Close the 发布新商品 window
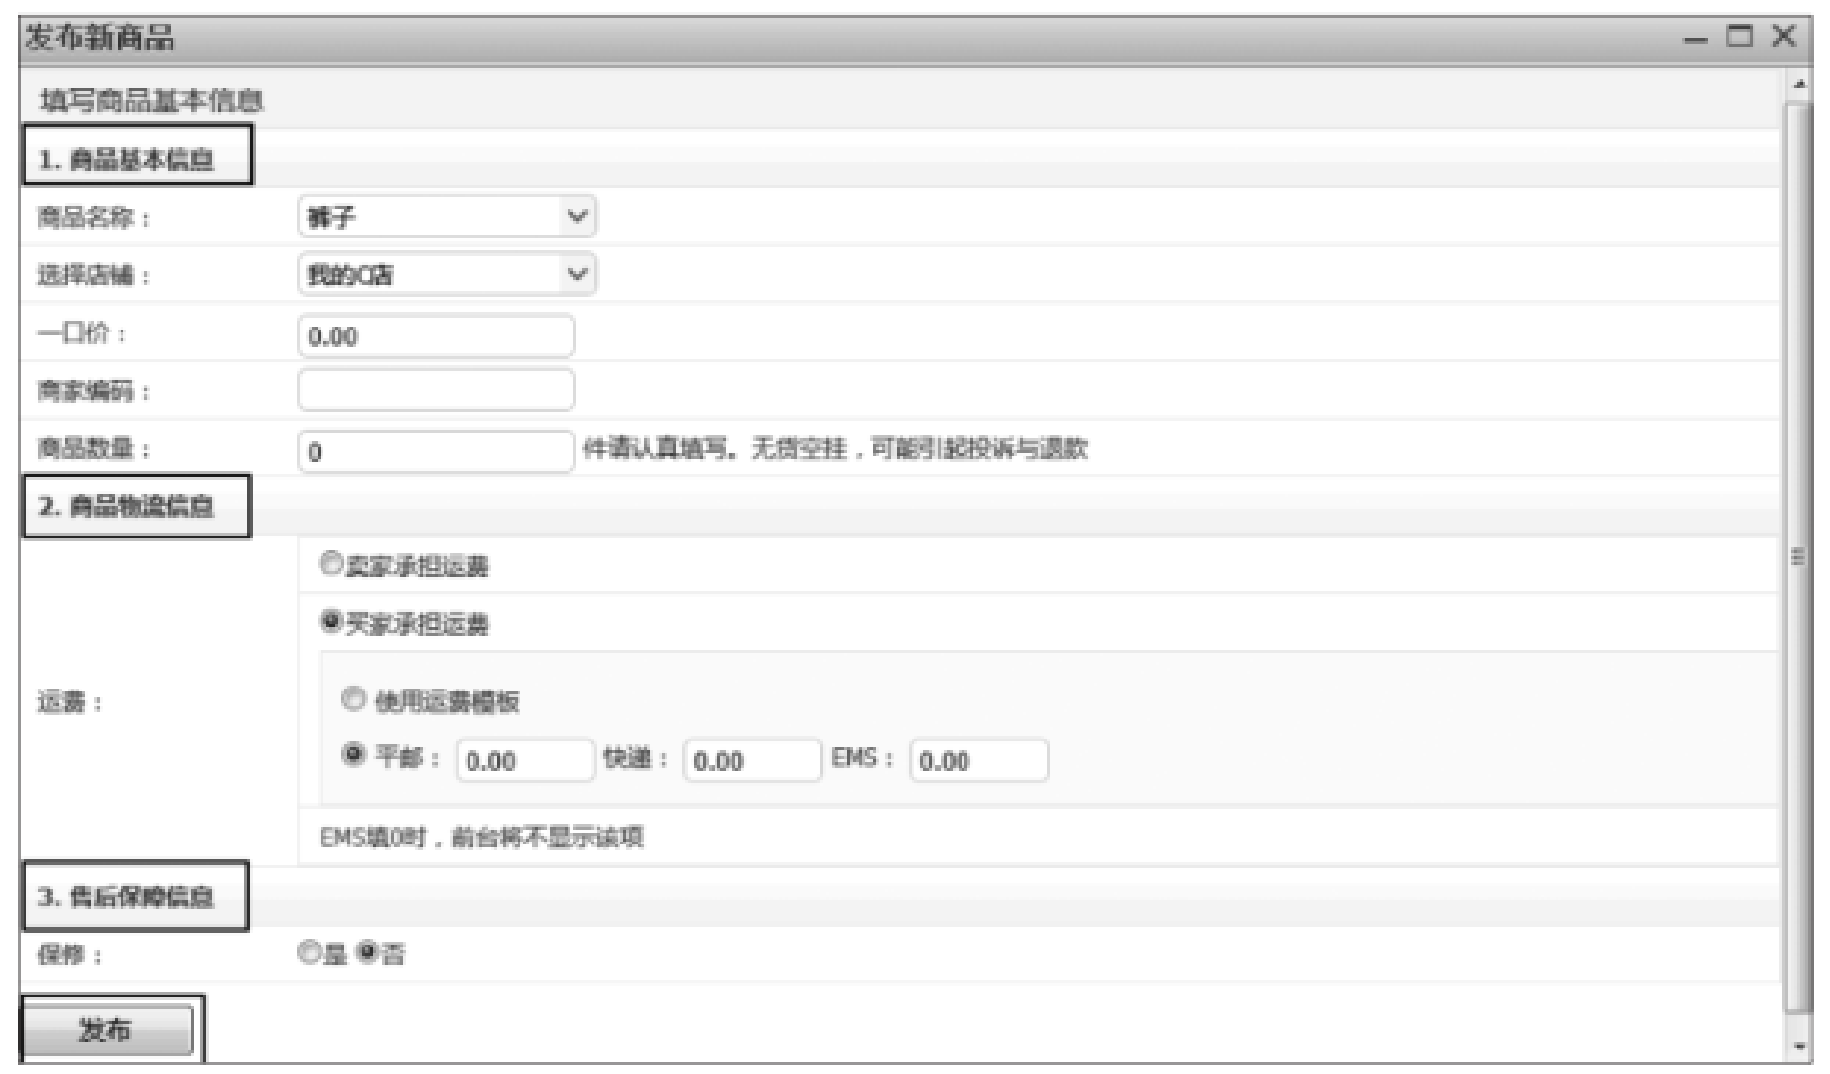 (x=1784, y=37)
